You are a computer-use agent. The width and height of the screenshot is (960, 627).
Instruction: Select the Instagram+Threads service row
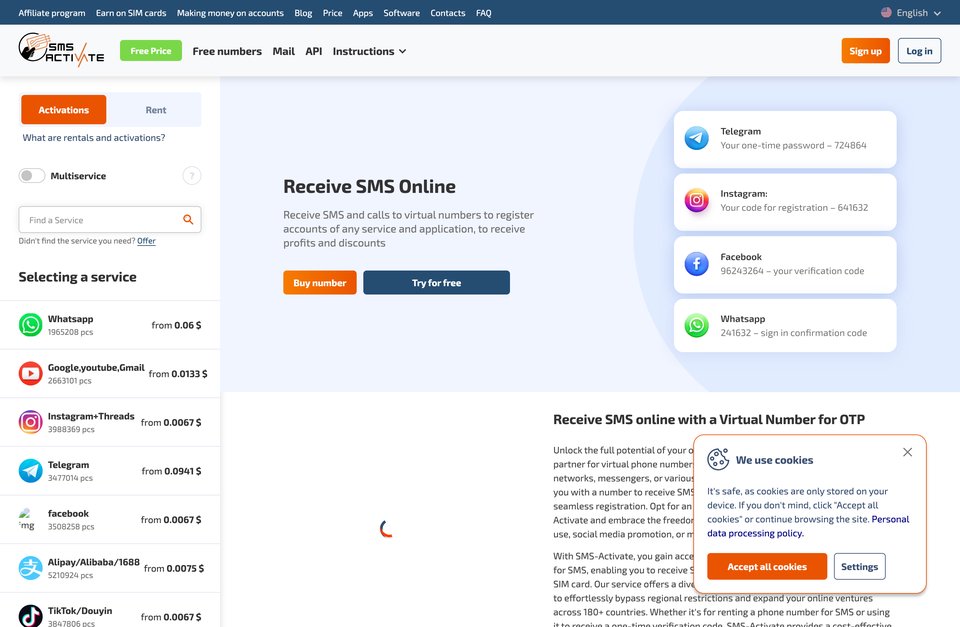point(110,422)
